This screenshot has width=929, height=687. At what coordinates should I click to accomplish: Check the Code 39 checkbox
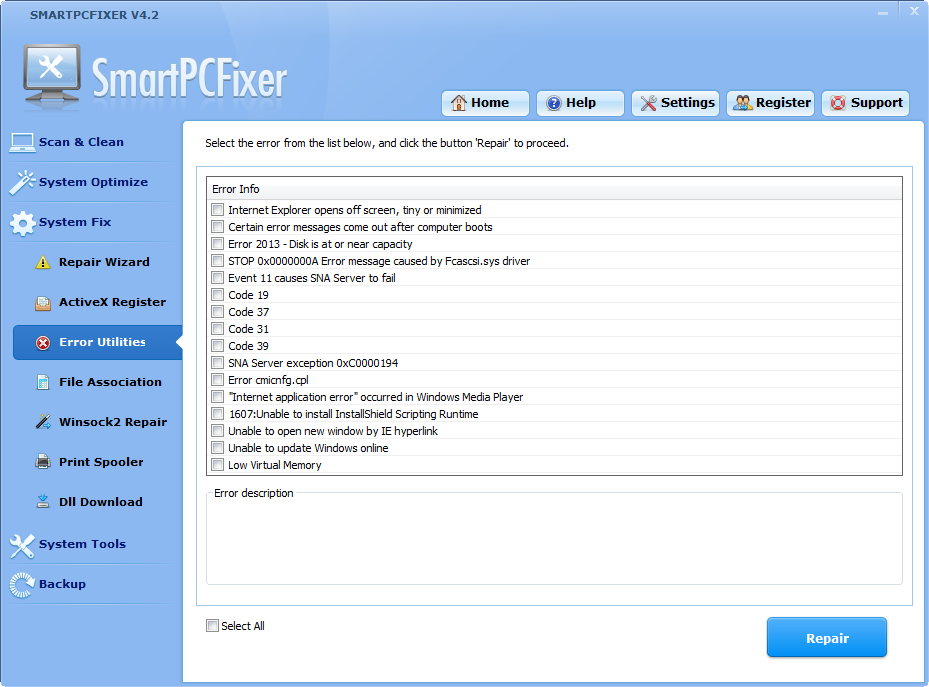217,346
